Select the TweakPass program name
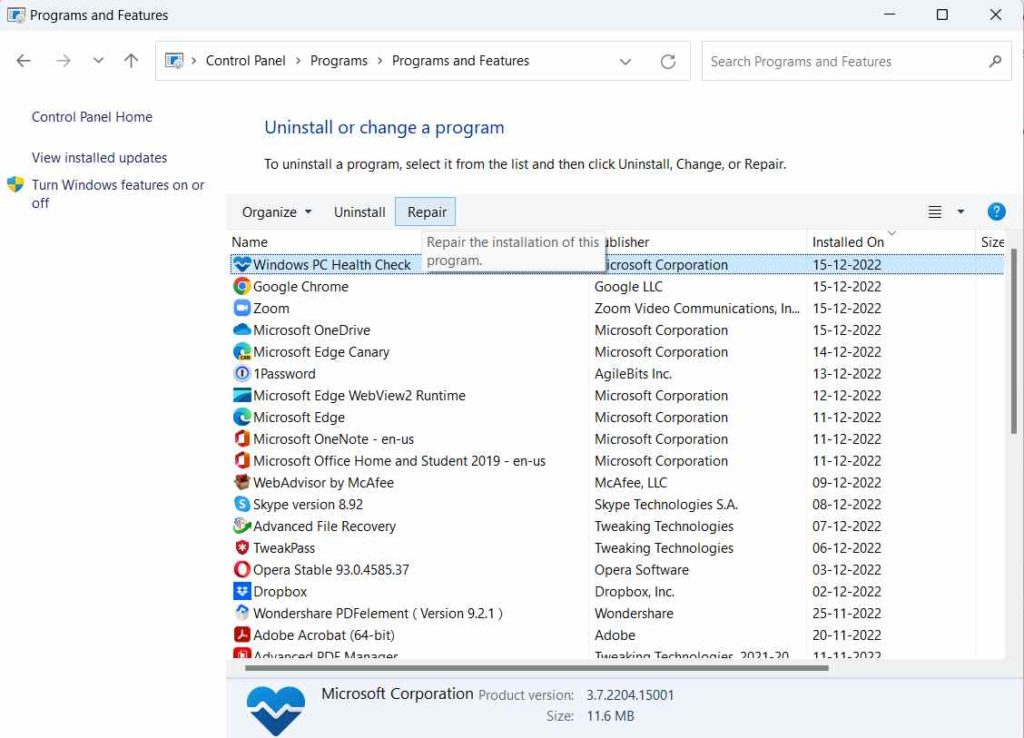This screenshot has width=1024, height=738. coord(283,548)
